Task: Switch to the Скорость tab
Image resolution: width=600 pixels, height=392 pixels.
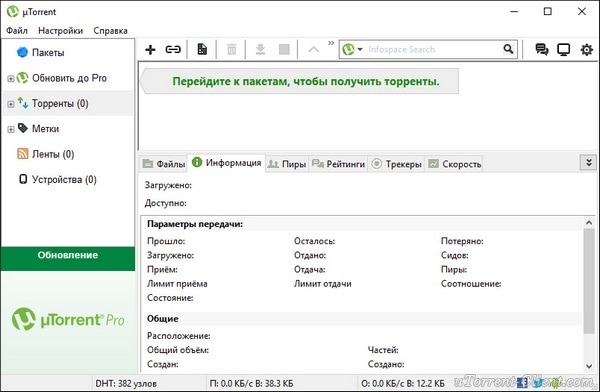Action: click(454, 164)
